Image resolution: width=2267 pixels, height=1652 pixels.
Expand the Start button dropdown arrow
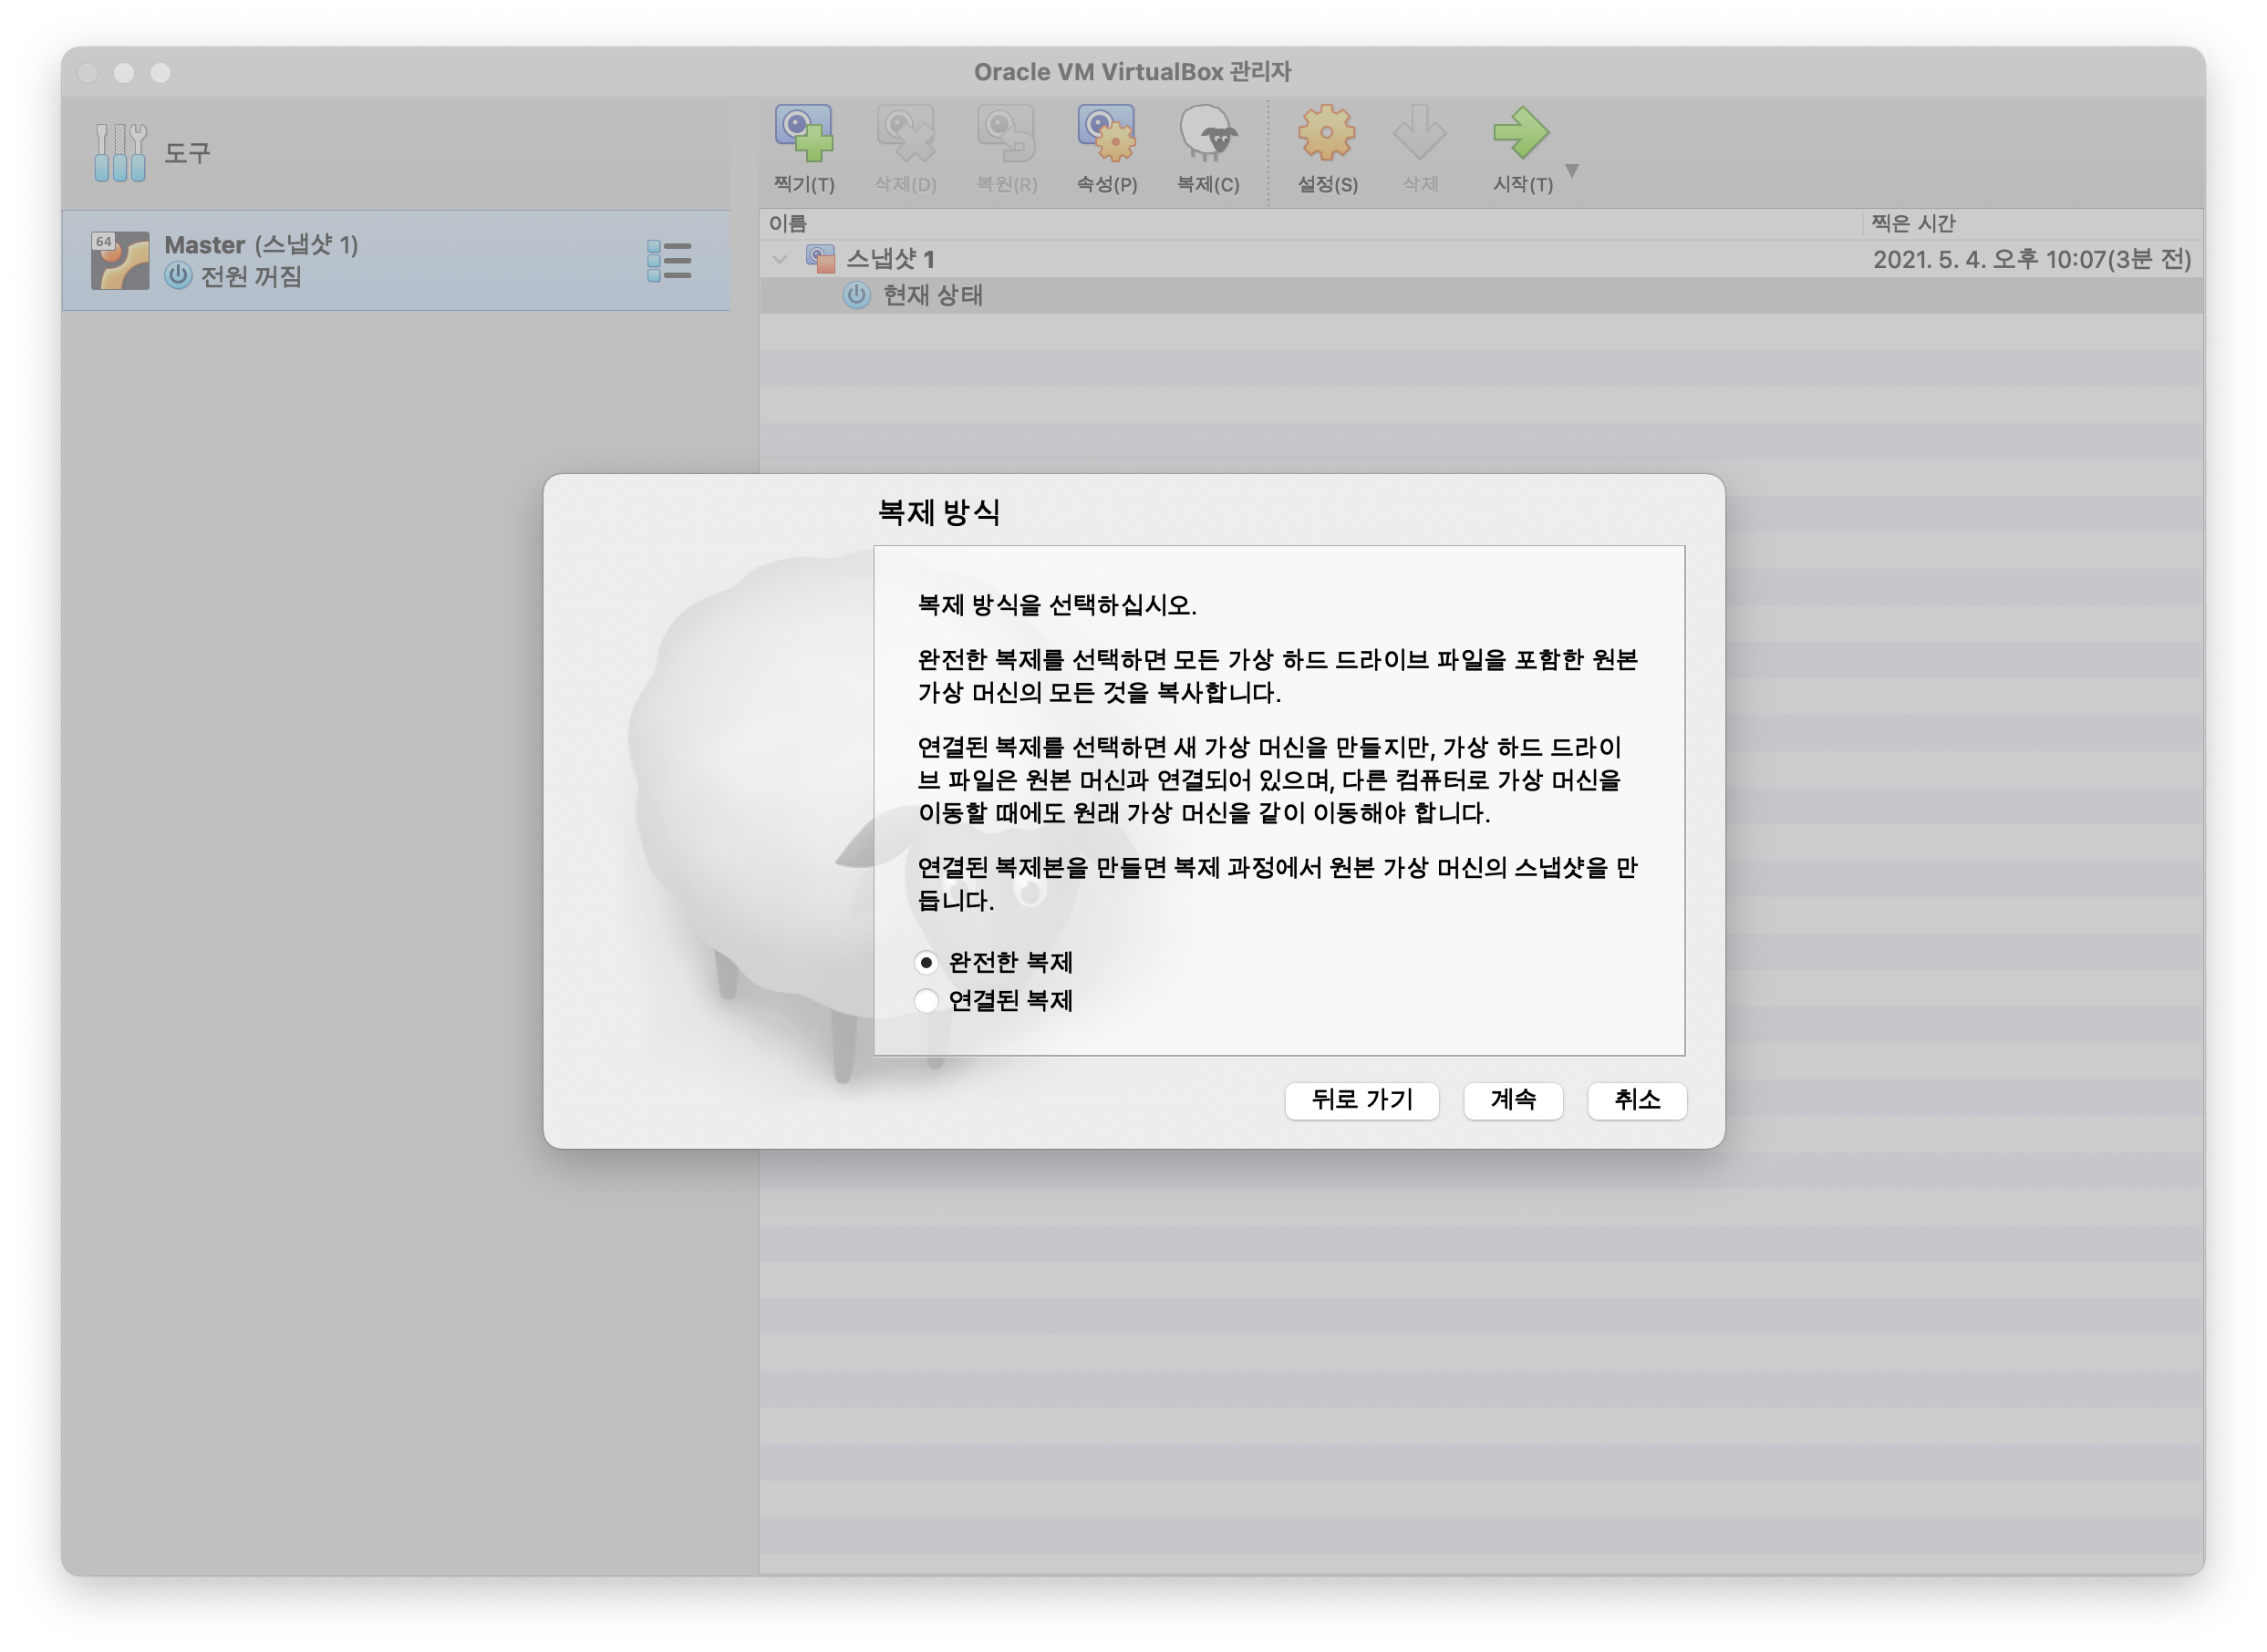pos(1572,171)
